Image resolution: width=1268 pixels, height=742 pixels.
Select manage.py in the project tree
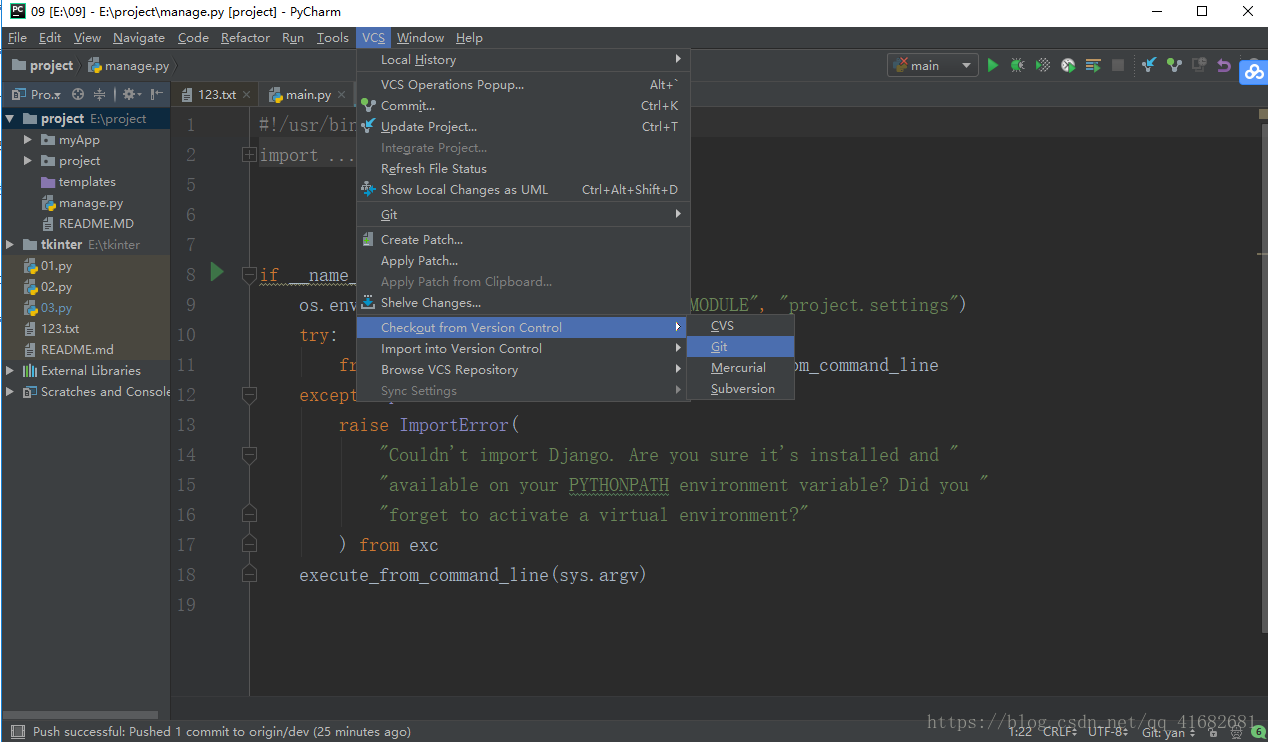pos(84,203)
